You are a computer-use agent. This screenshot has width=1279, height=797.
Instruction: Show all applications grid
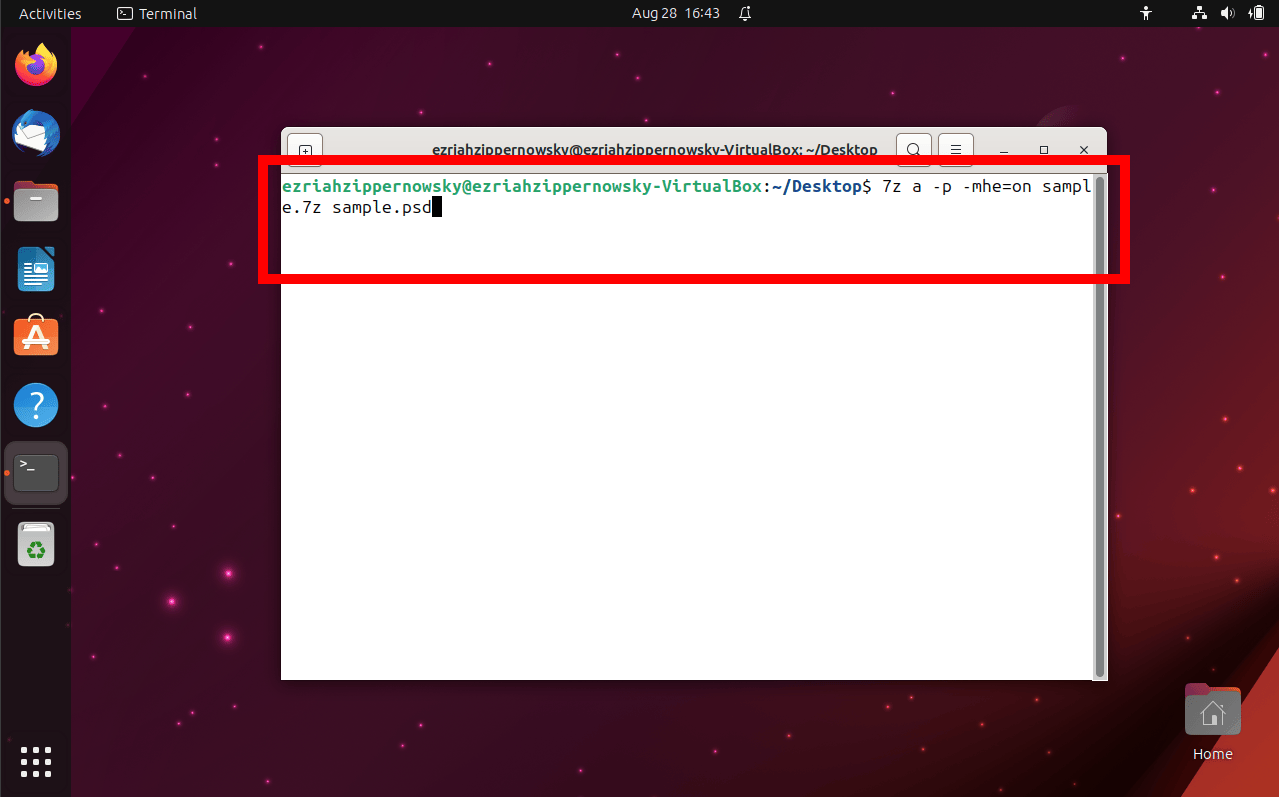[36, 762]
